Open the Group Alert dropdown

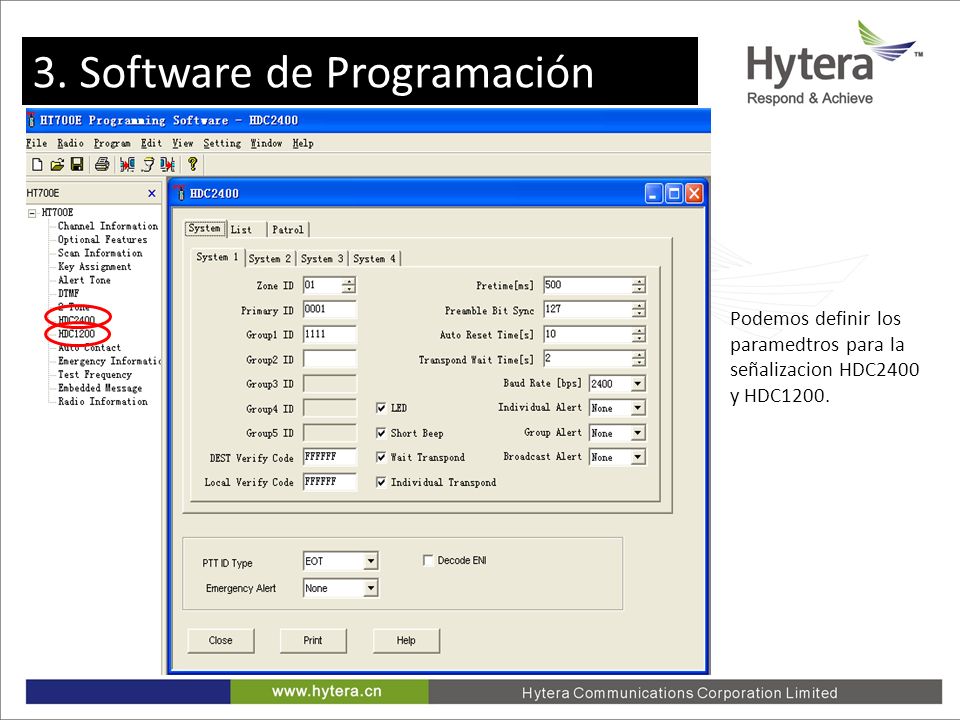(x=637, y=433)
